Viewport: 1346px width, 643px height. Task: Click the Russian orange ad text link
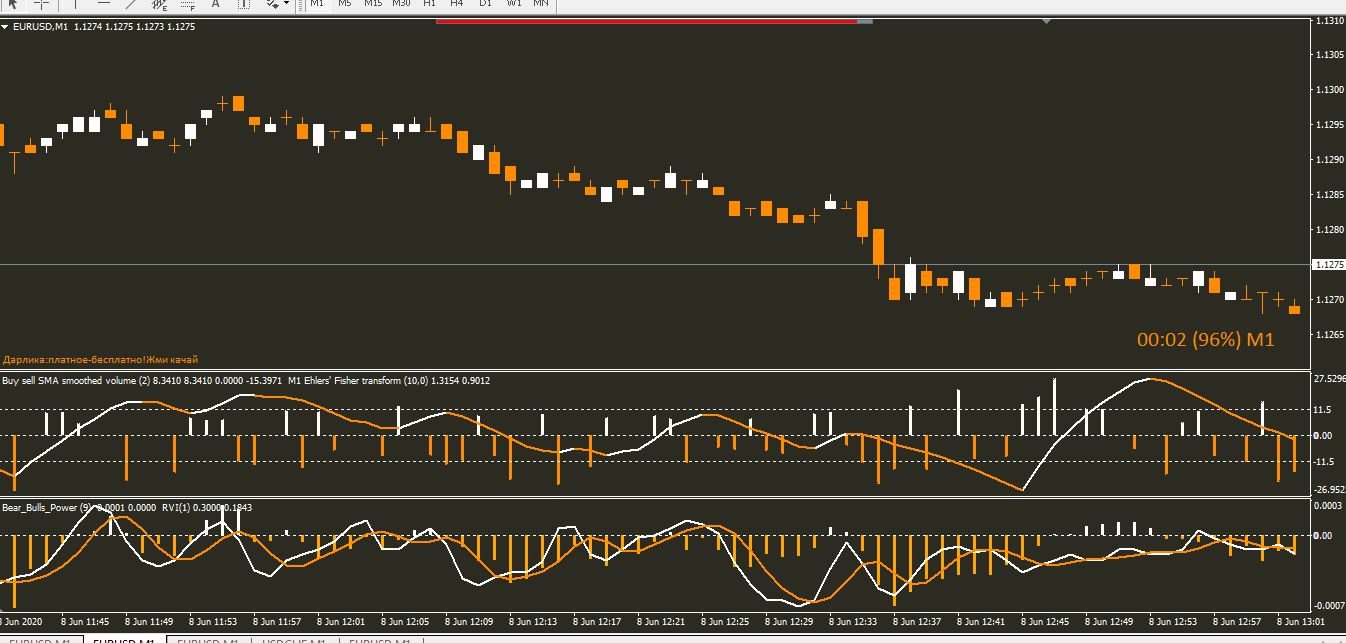pos(101,359)
